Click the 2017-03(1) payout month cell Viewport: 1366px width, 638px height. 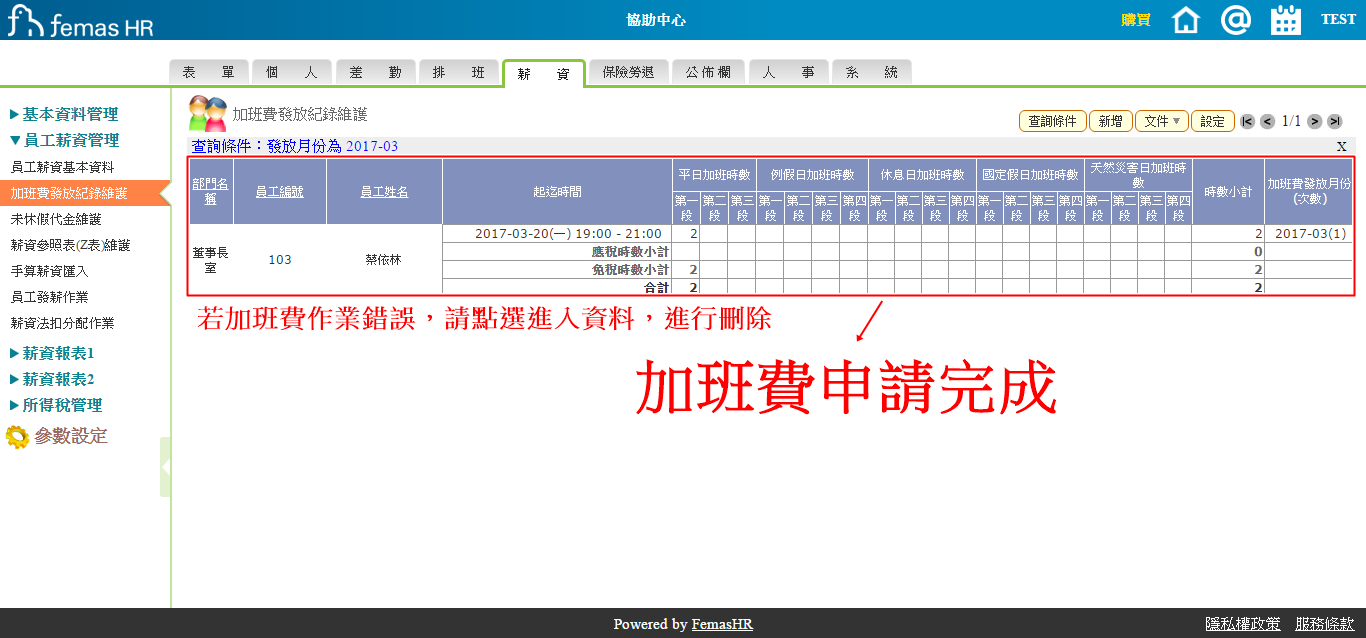point(1310,233)
